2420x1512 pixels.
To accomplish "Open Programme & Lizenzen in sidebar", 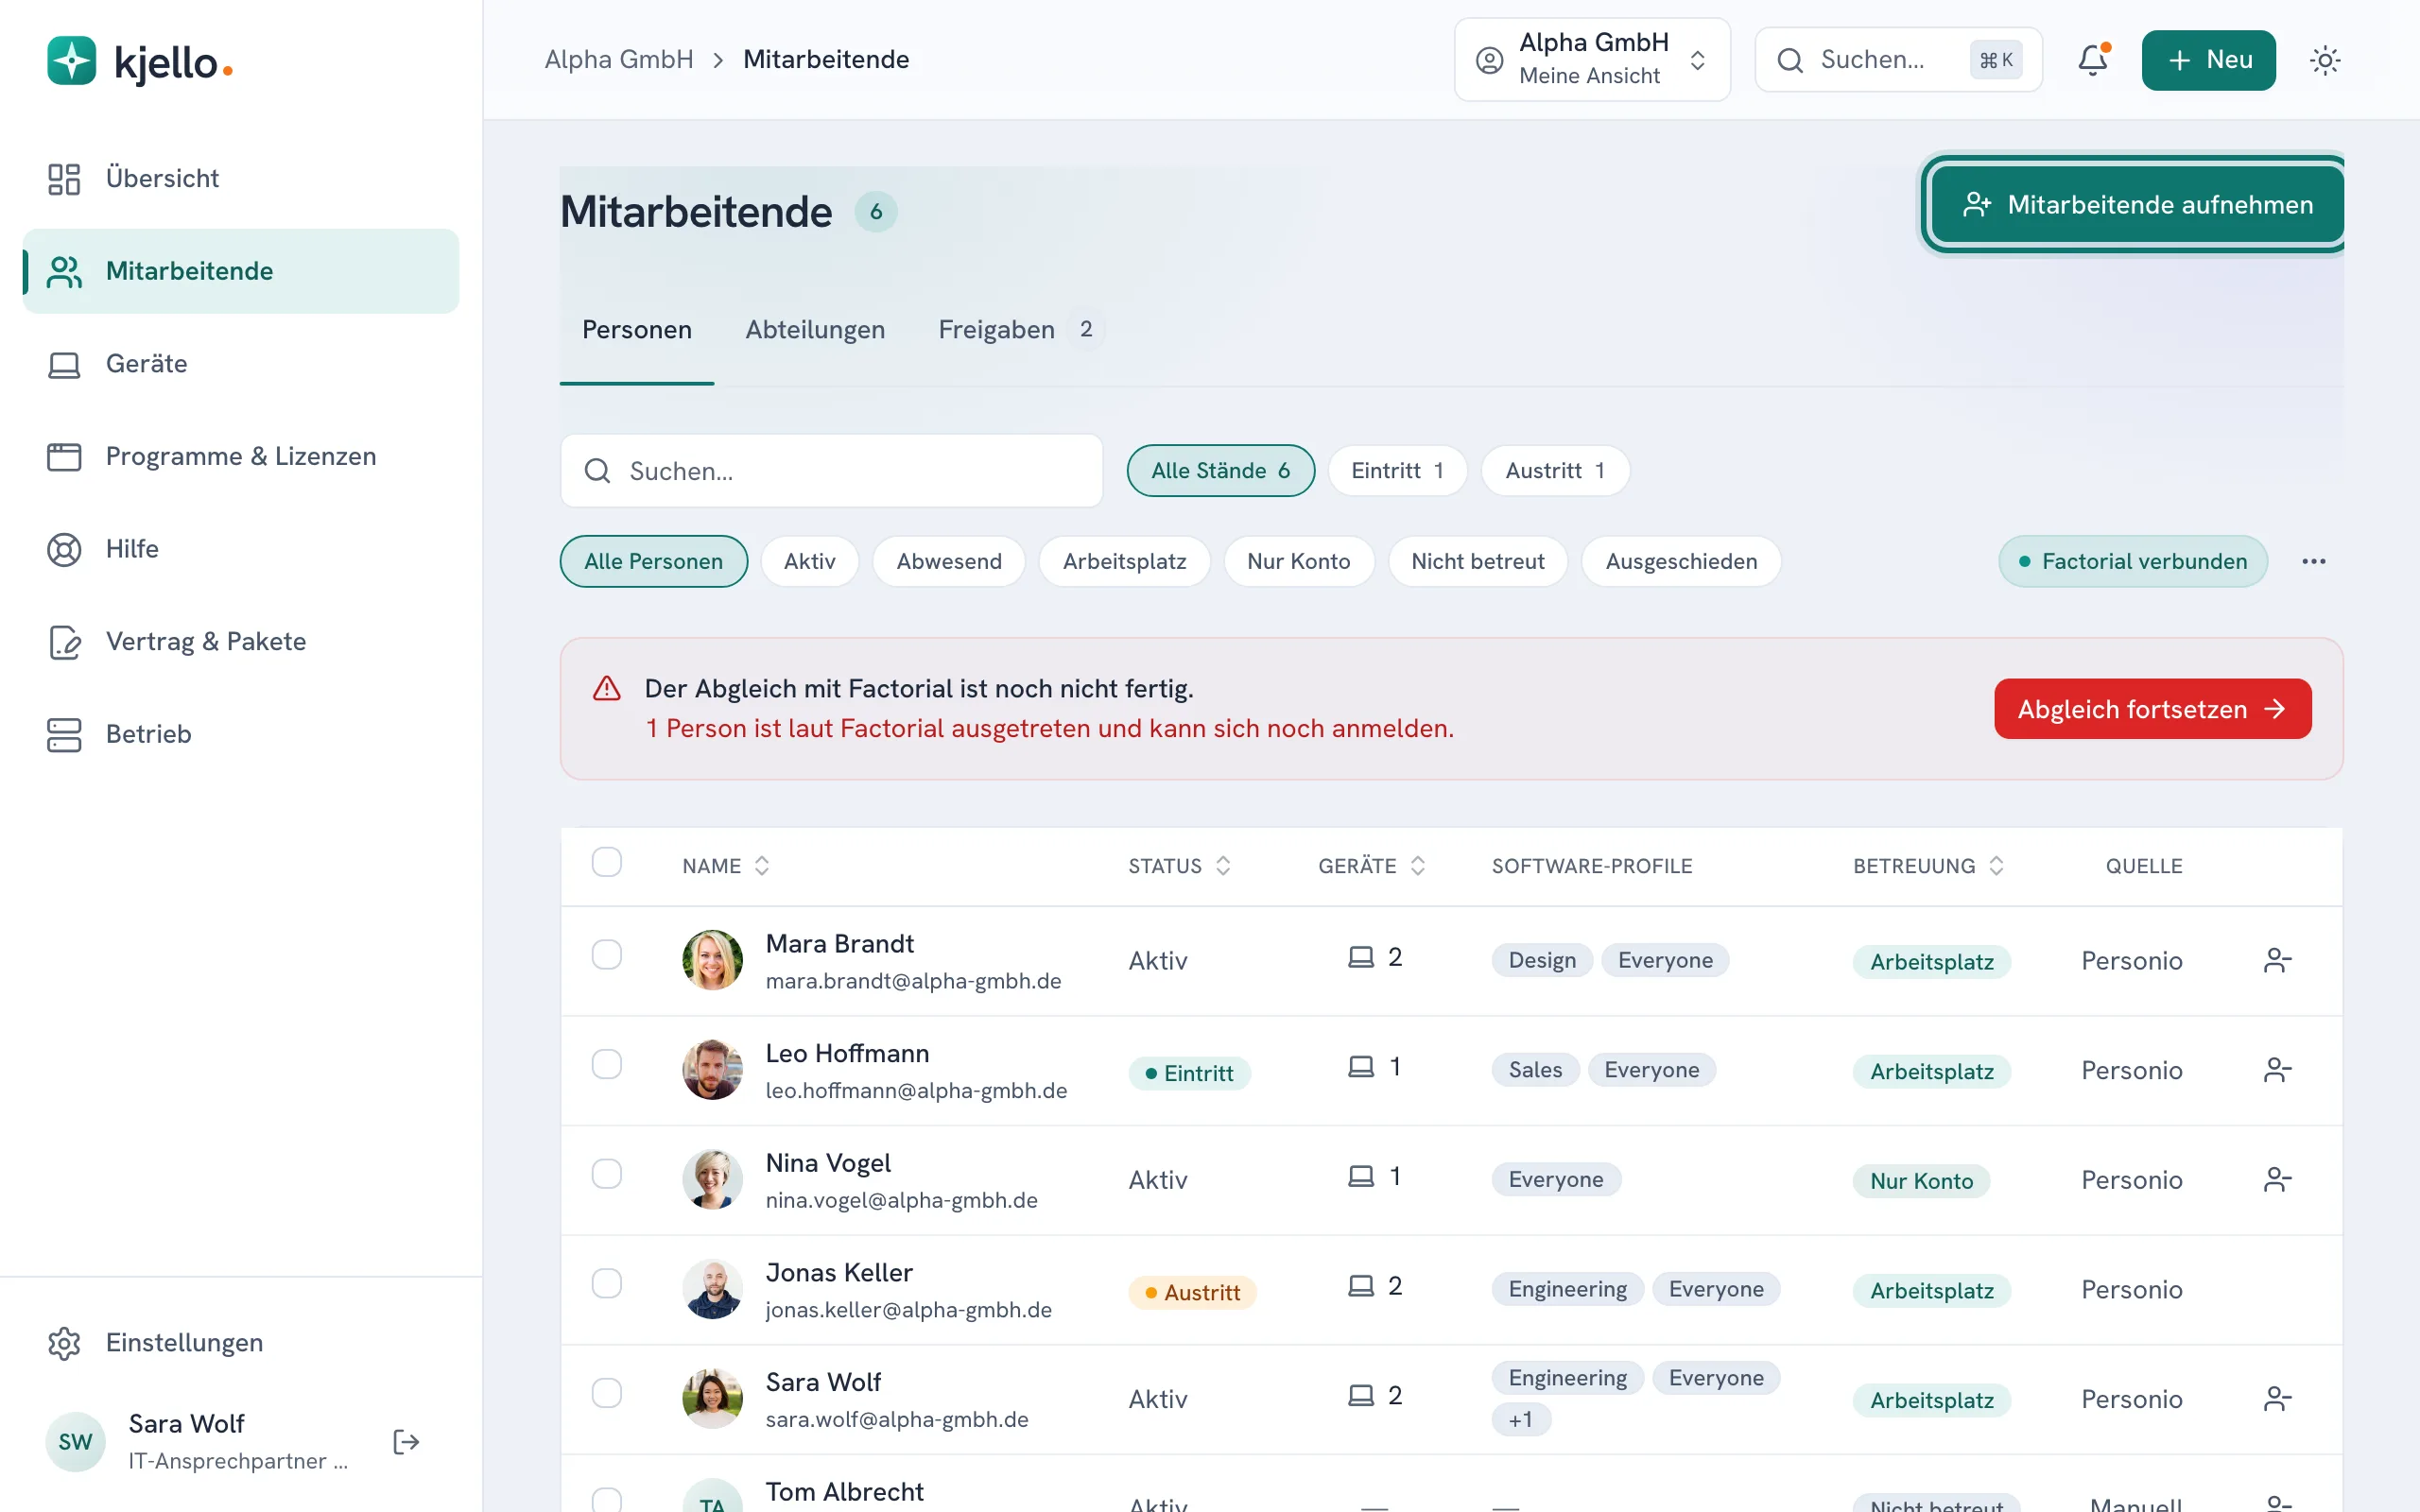I will click(x=241, y=456).
